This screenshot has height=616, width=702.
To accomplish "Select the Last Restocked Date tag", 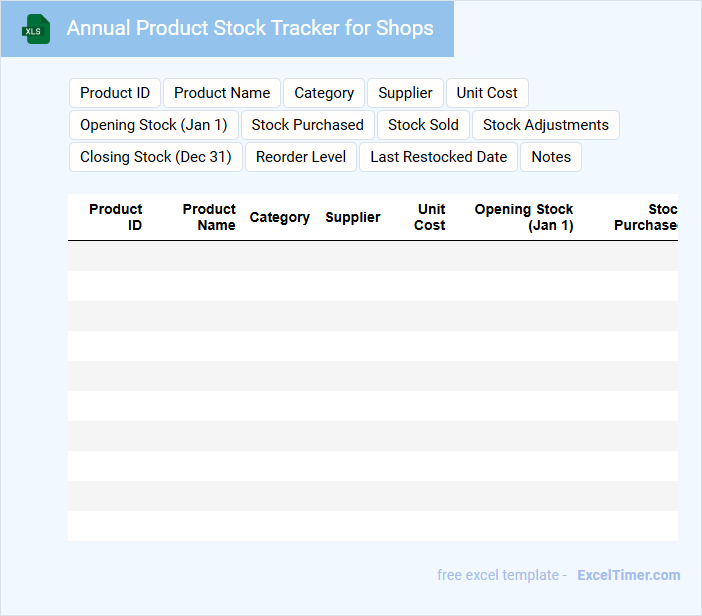I will pos(439,157).
